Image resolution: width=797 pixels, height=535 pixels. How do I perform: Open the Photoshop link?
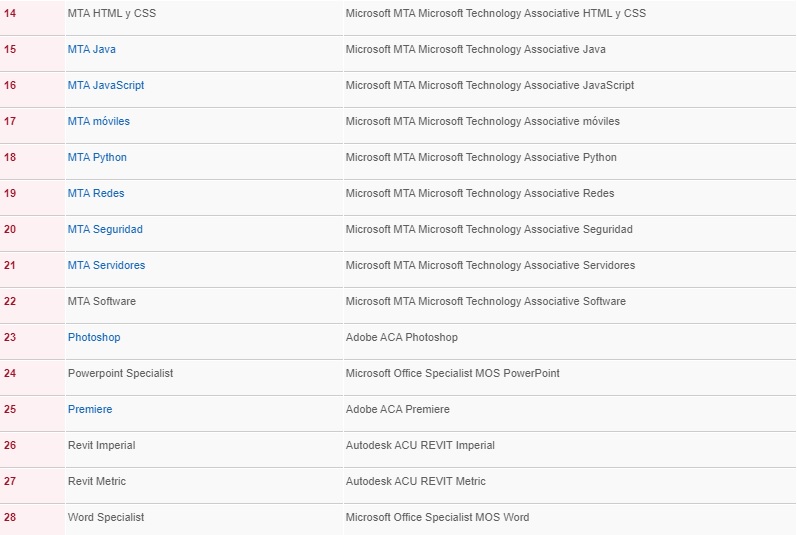click(x=94, y=337)
